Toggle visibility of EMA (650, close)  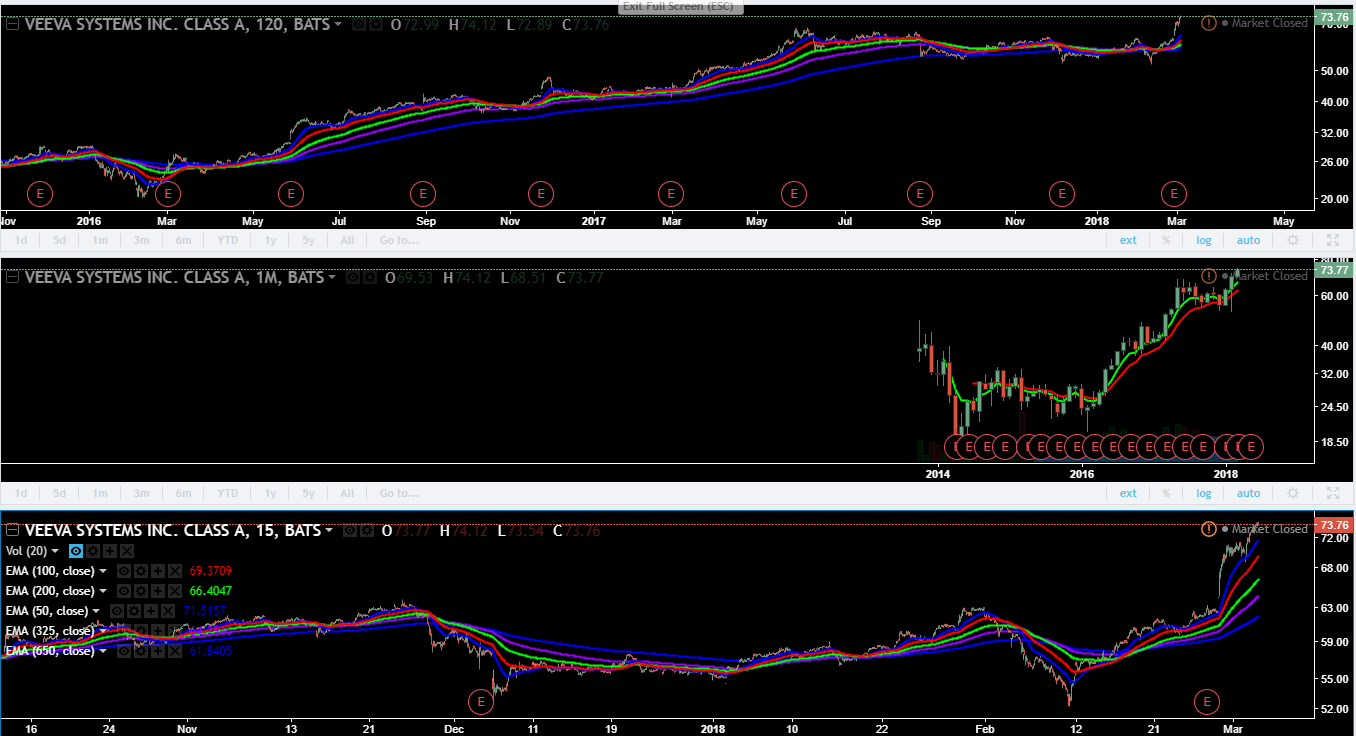tap(124, 651)
